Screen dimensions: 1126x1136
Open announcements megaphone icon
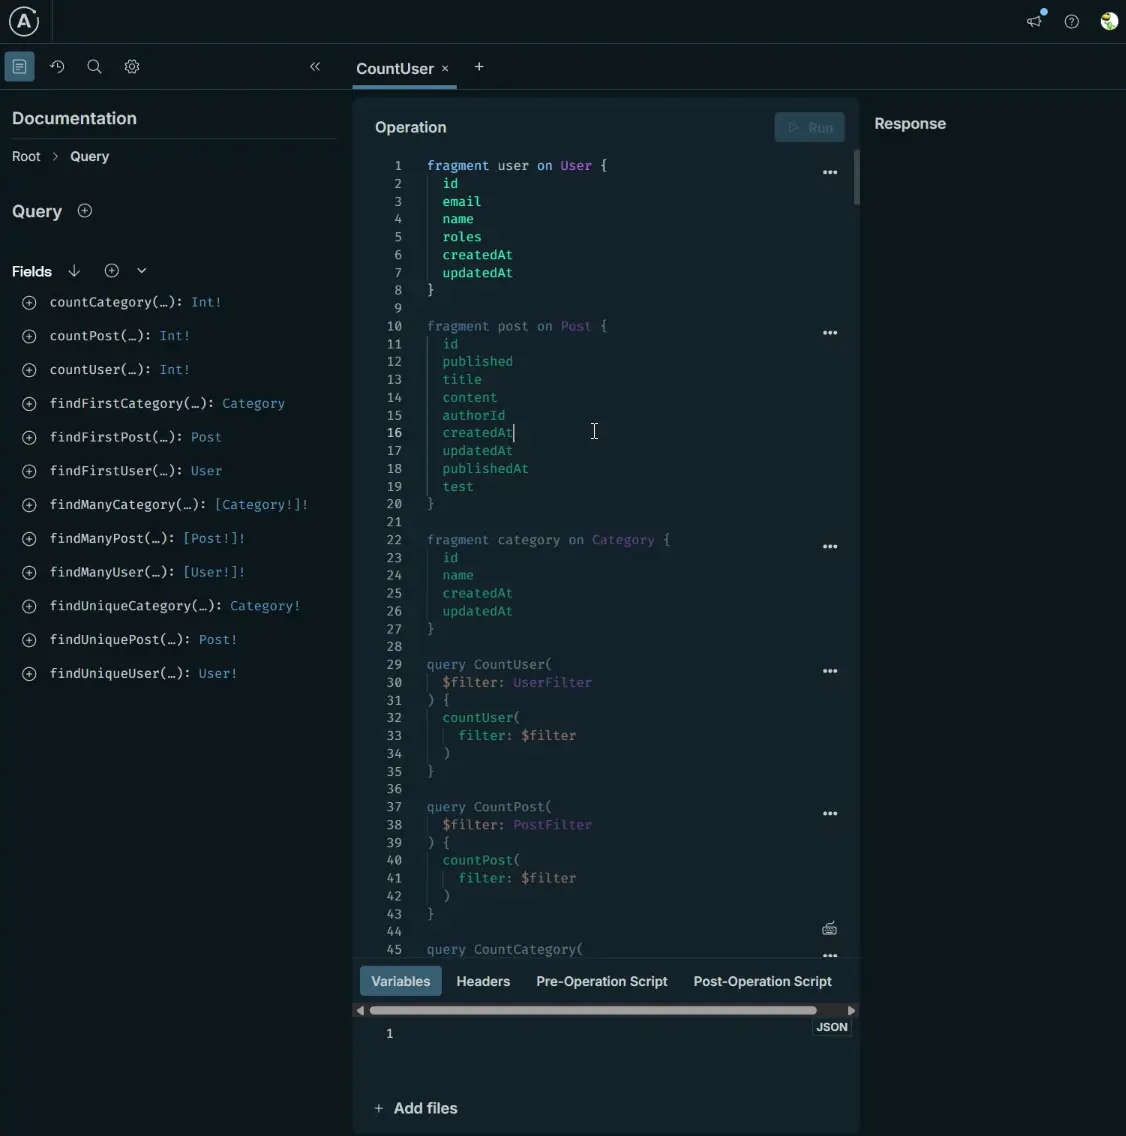click(x=1035, y=21)
